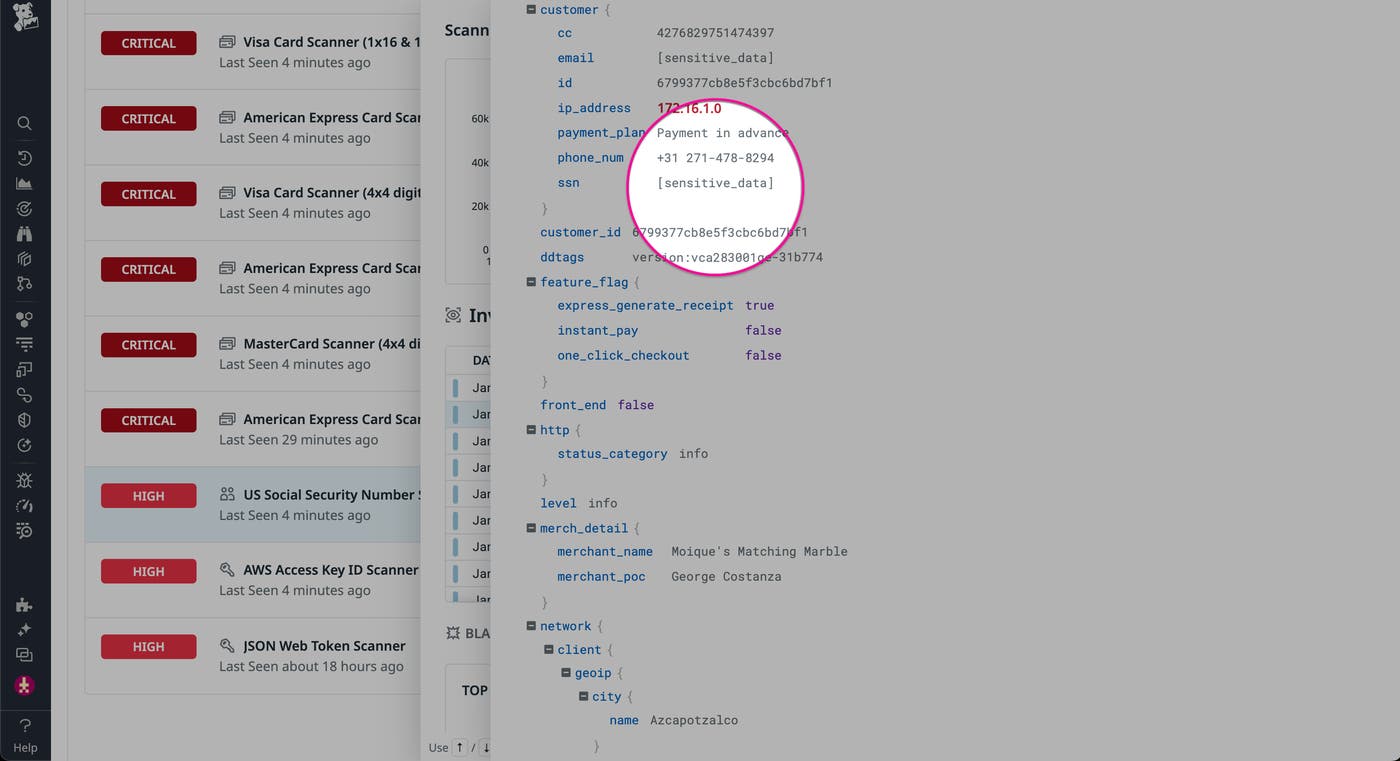Click the ip_address value 172.16.1.0
The height and width of the screenshot is (761, 1400).
689,108
